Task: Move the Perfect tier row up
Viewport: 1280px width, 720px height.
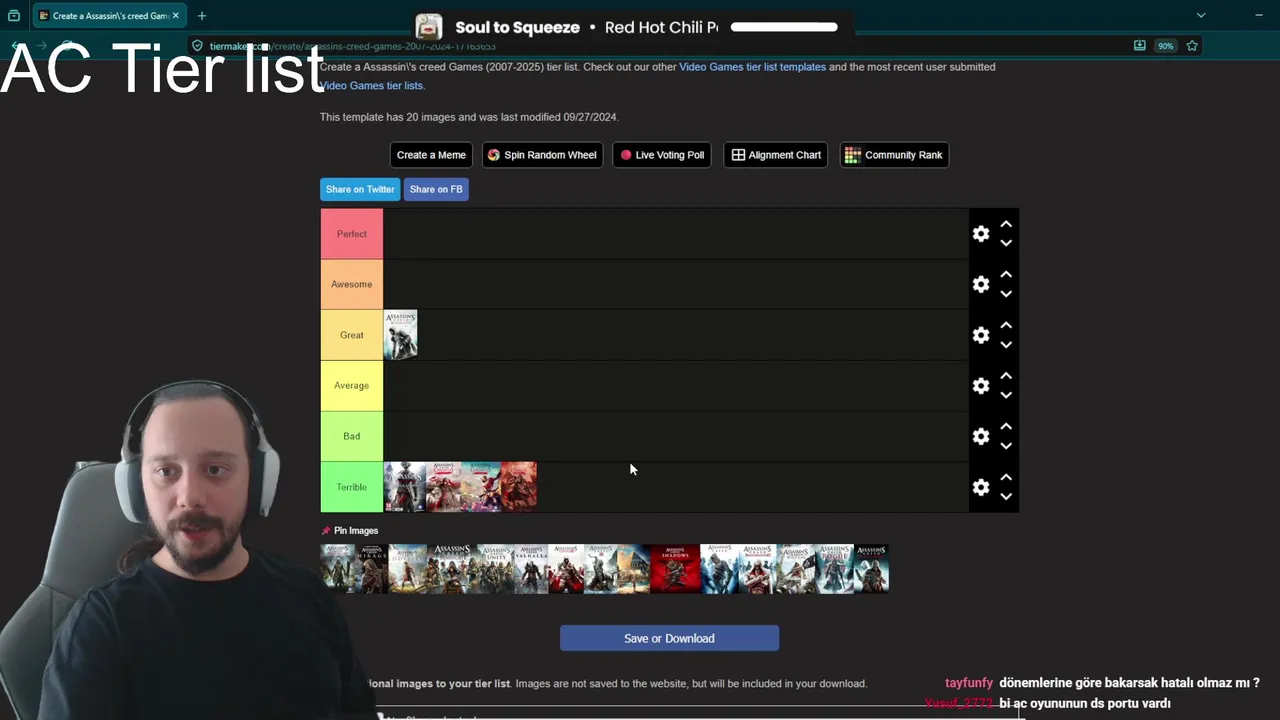Action: 1006,224
